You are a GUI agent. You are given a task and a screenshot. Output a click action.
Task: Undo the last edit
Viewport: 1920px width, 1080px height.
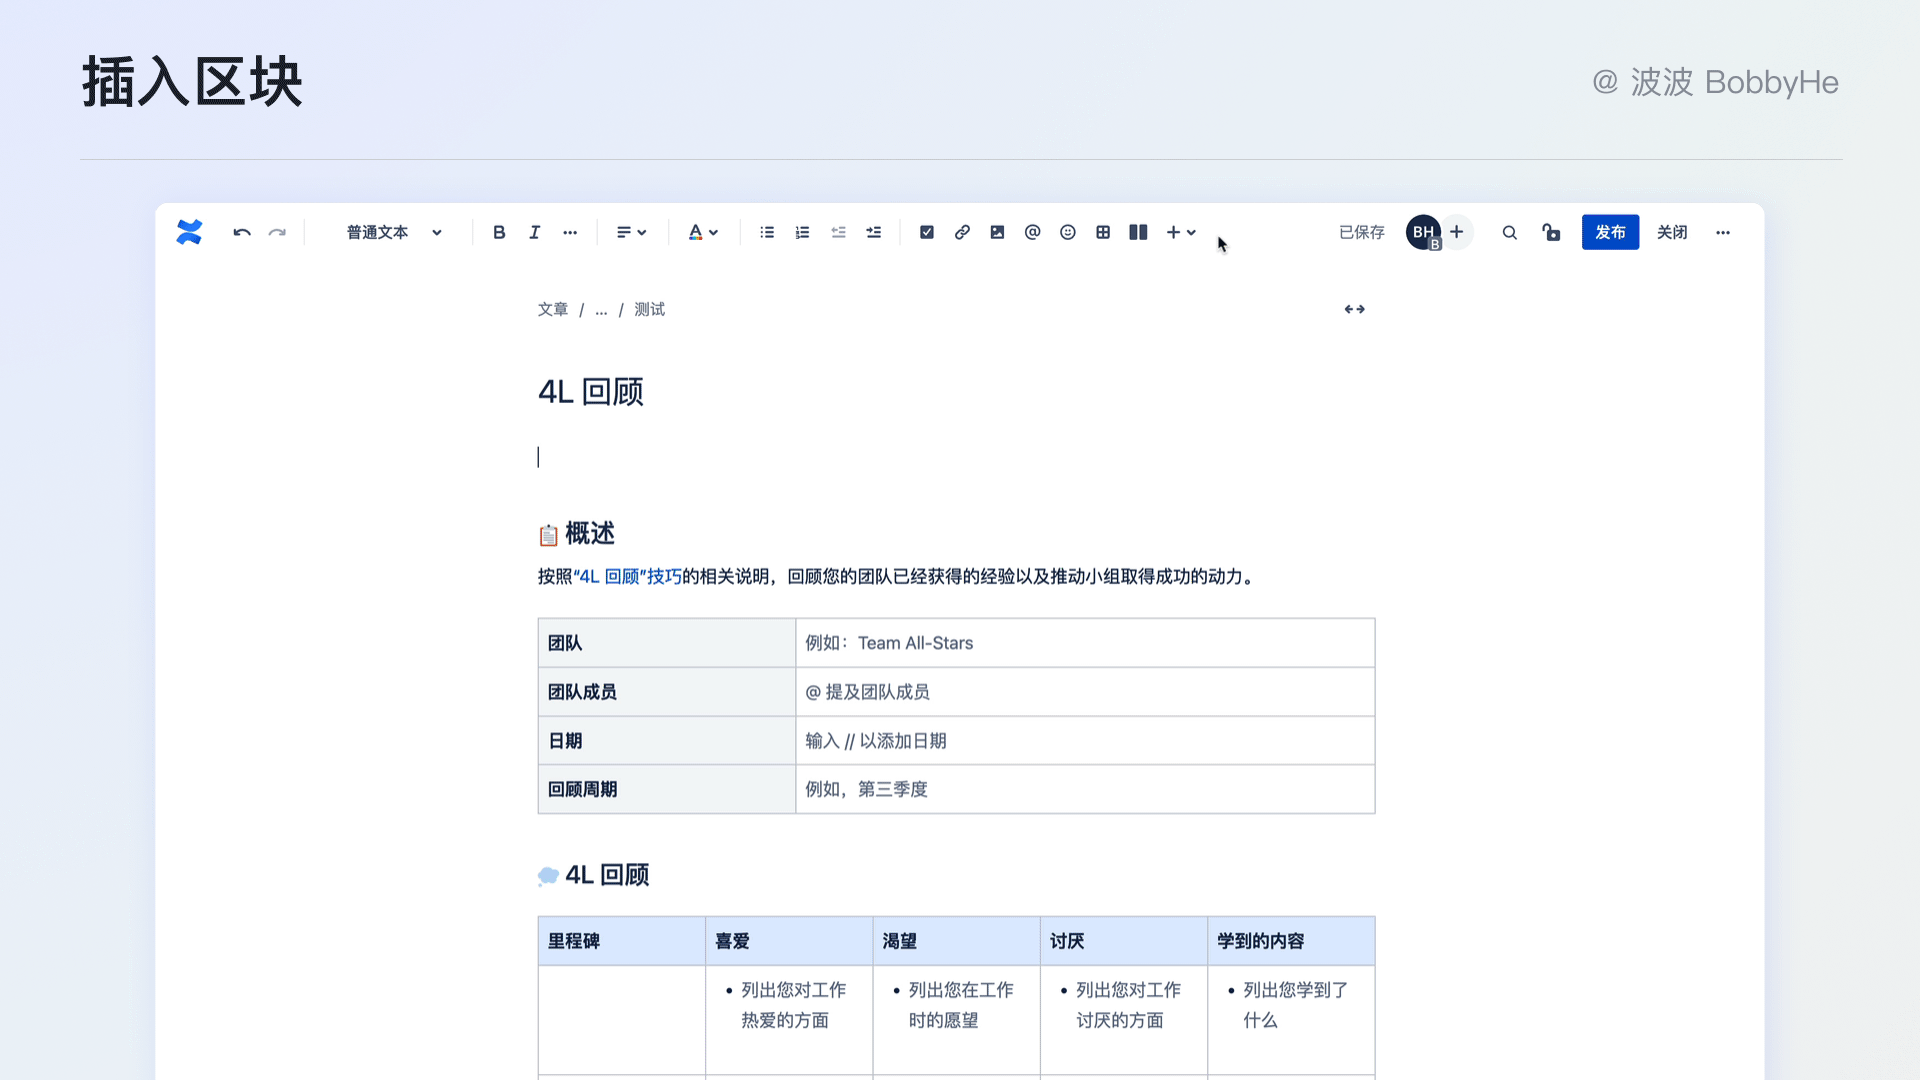click(x=241, y=232)
